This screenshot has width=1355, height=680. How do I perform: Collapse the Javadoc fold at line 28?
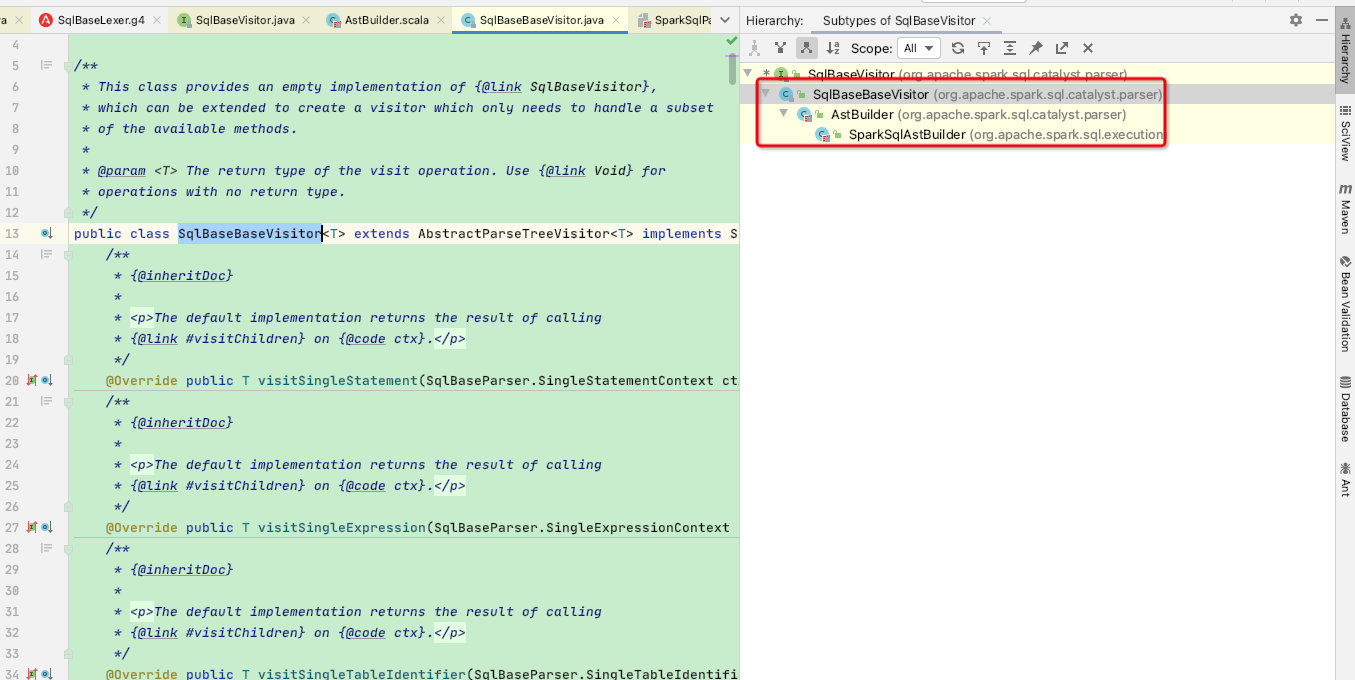tap(68, 548)
